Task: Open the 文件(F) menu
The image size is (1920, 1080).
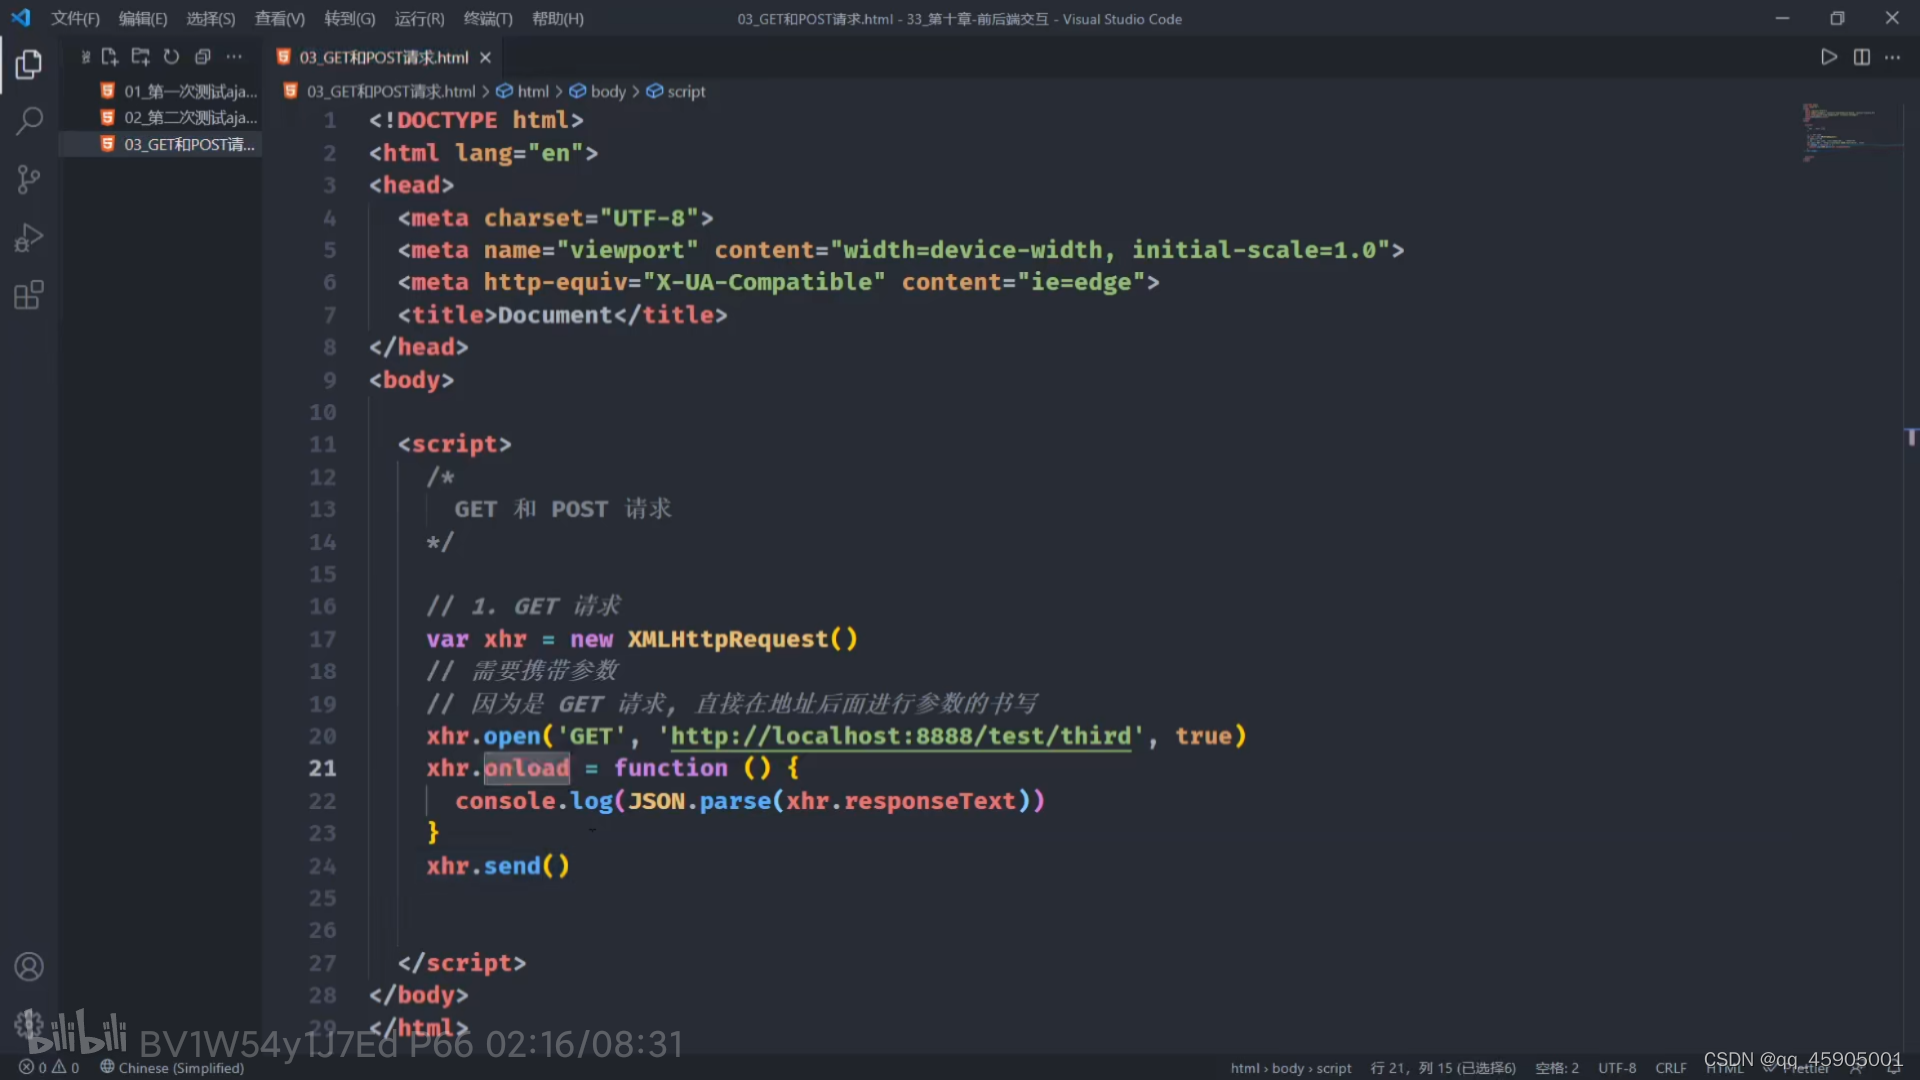Action: [75, 19]
